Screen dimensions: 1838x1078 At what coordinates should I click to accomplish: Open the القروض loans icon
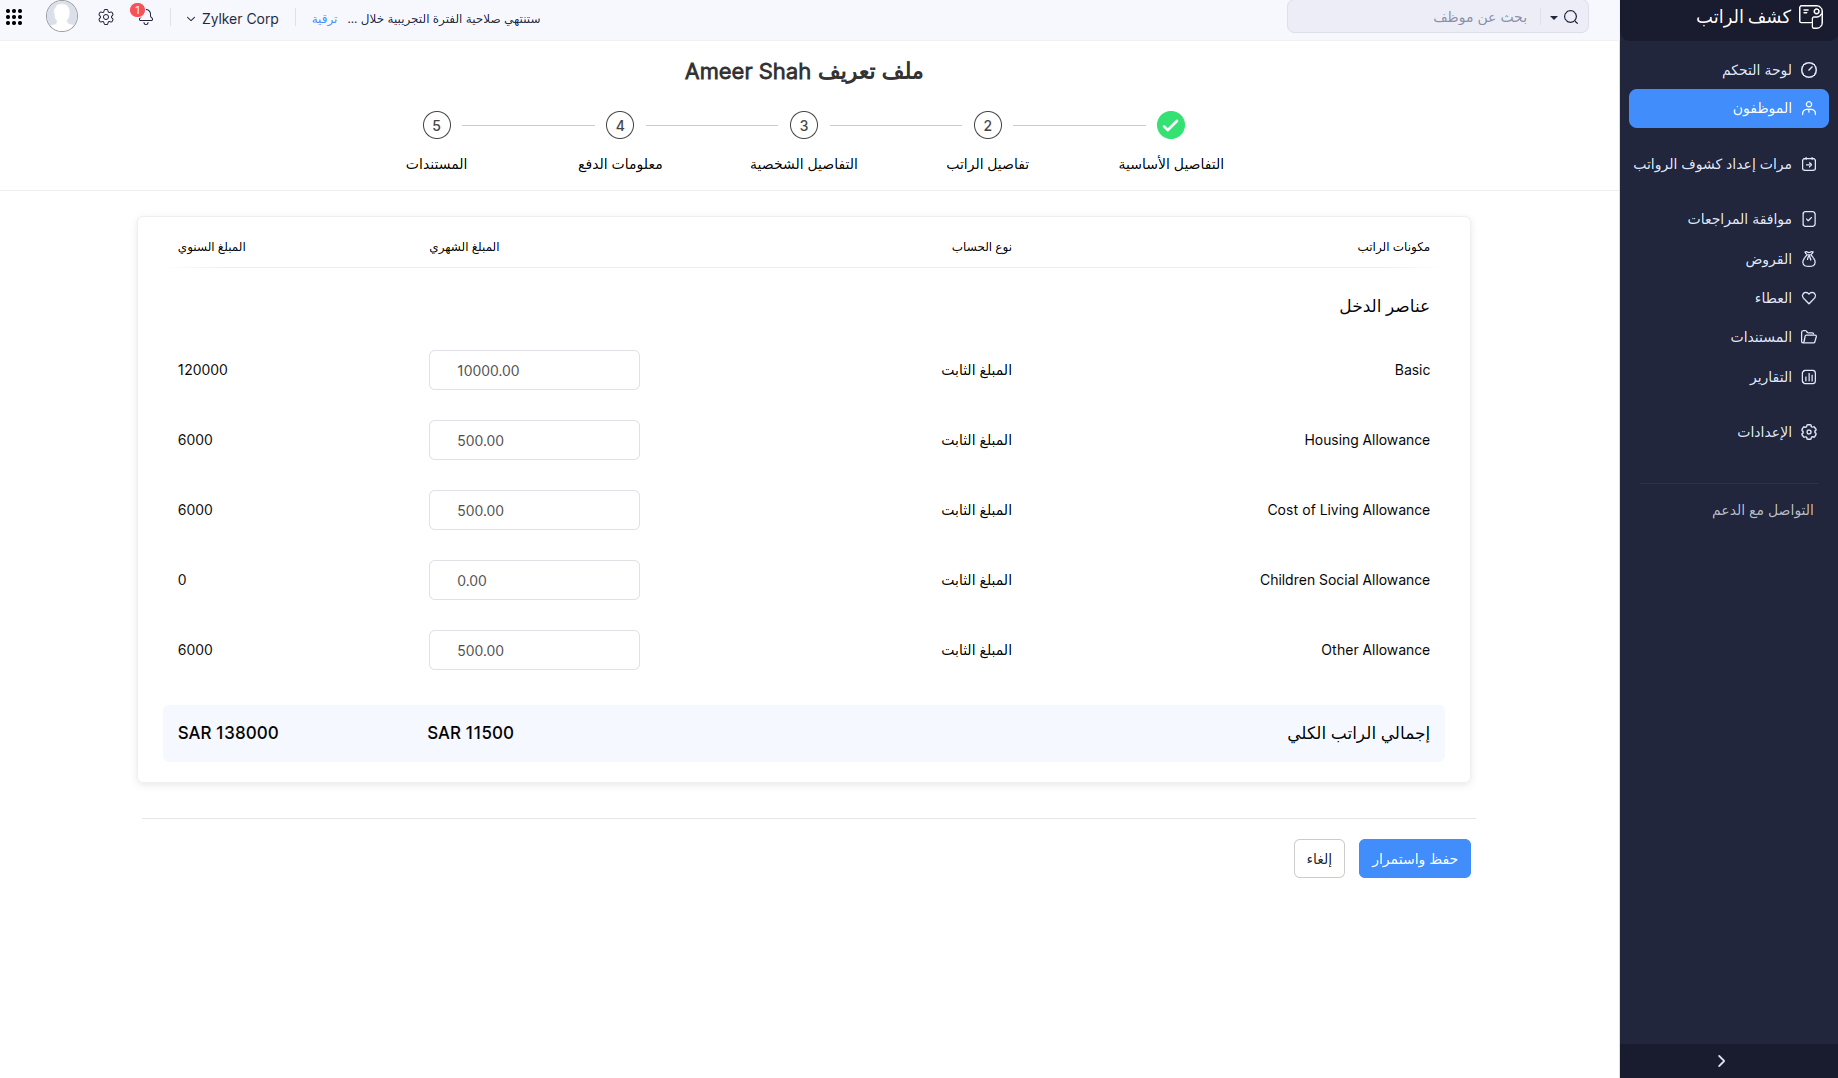click(x=1810, y=258)
